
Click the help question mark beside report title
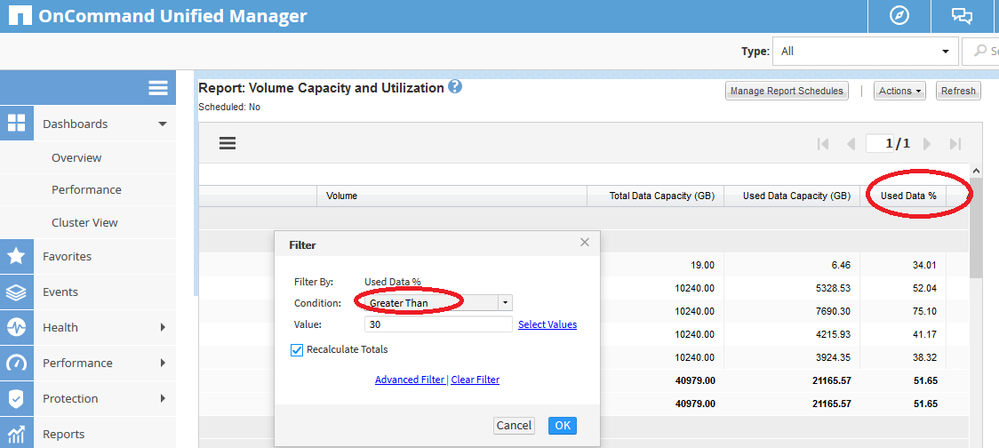tap(455, 87)
